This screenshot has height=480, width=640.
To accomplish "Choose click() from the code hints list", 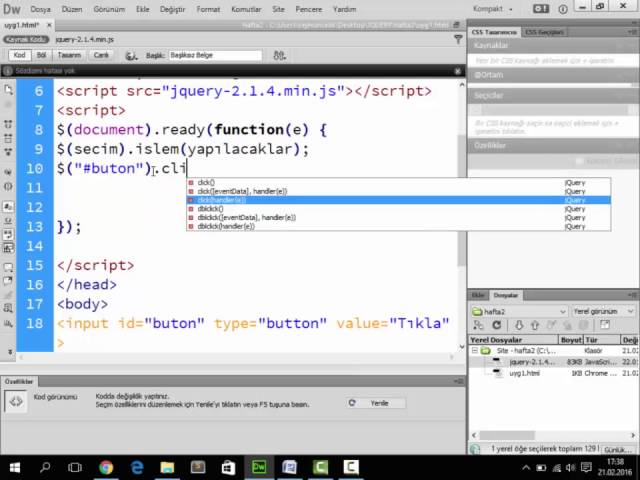I will pyautogui.click(x=398, y=182).
